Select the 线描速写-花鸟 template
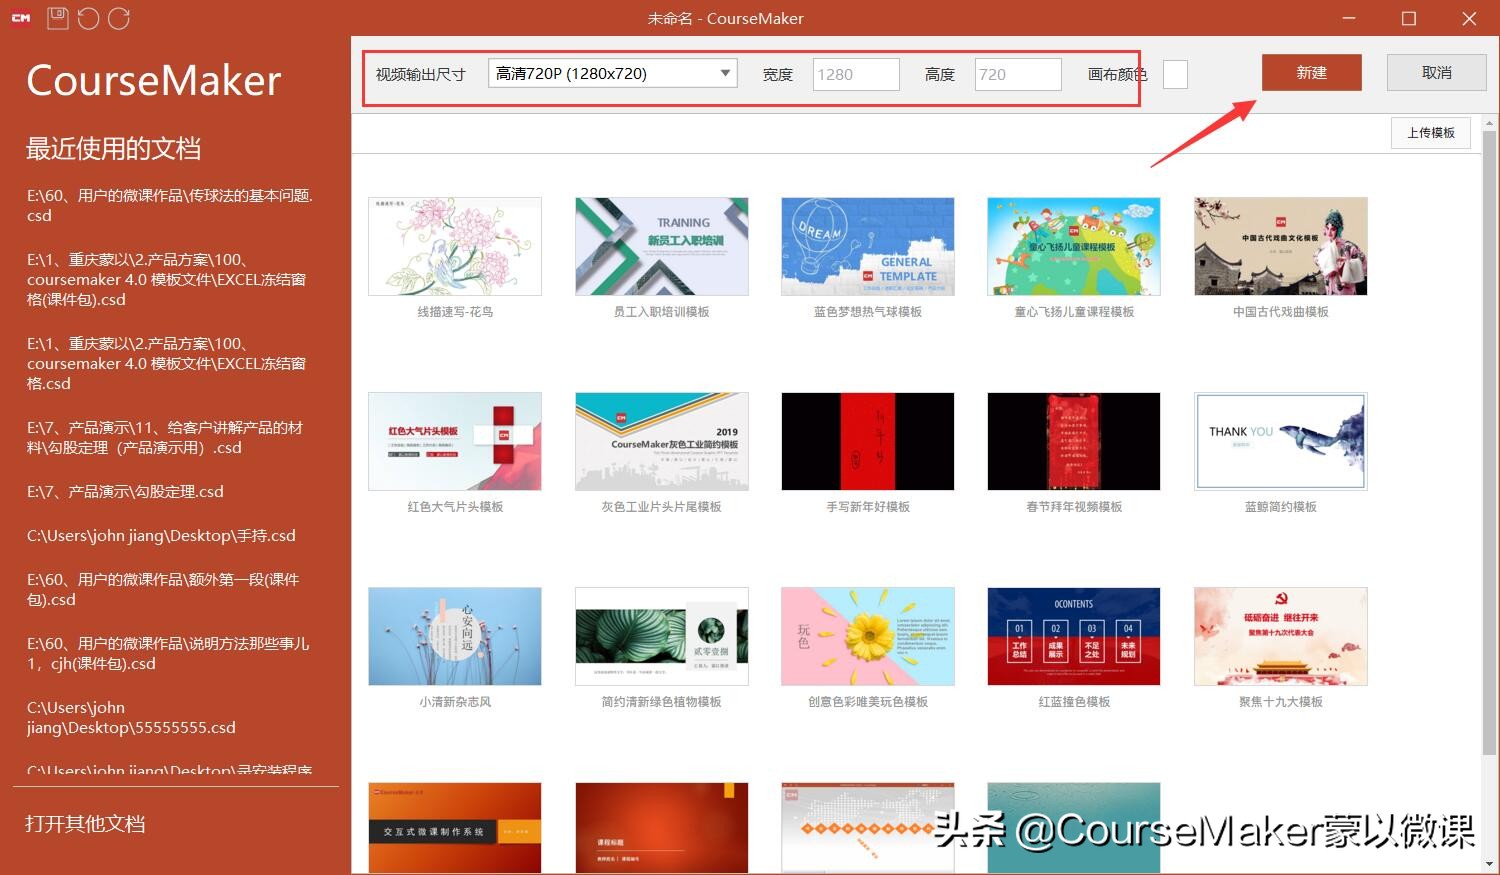 coord(454,246)
